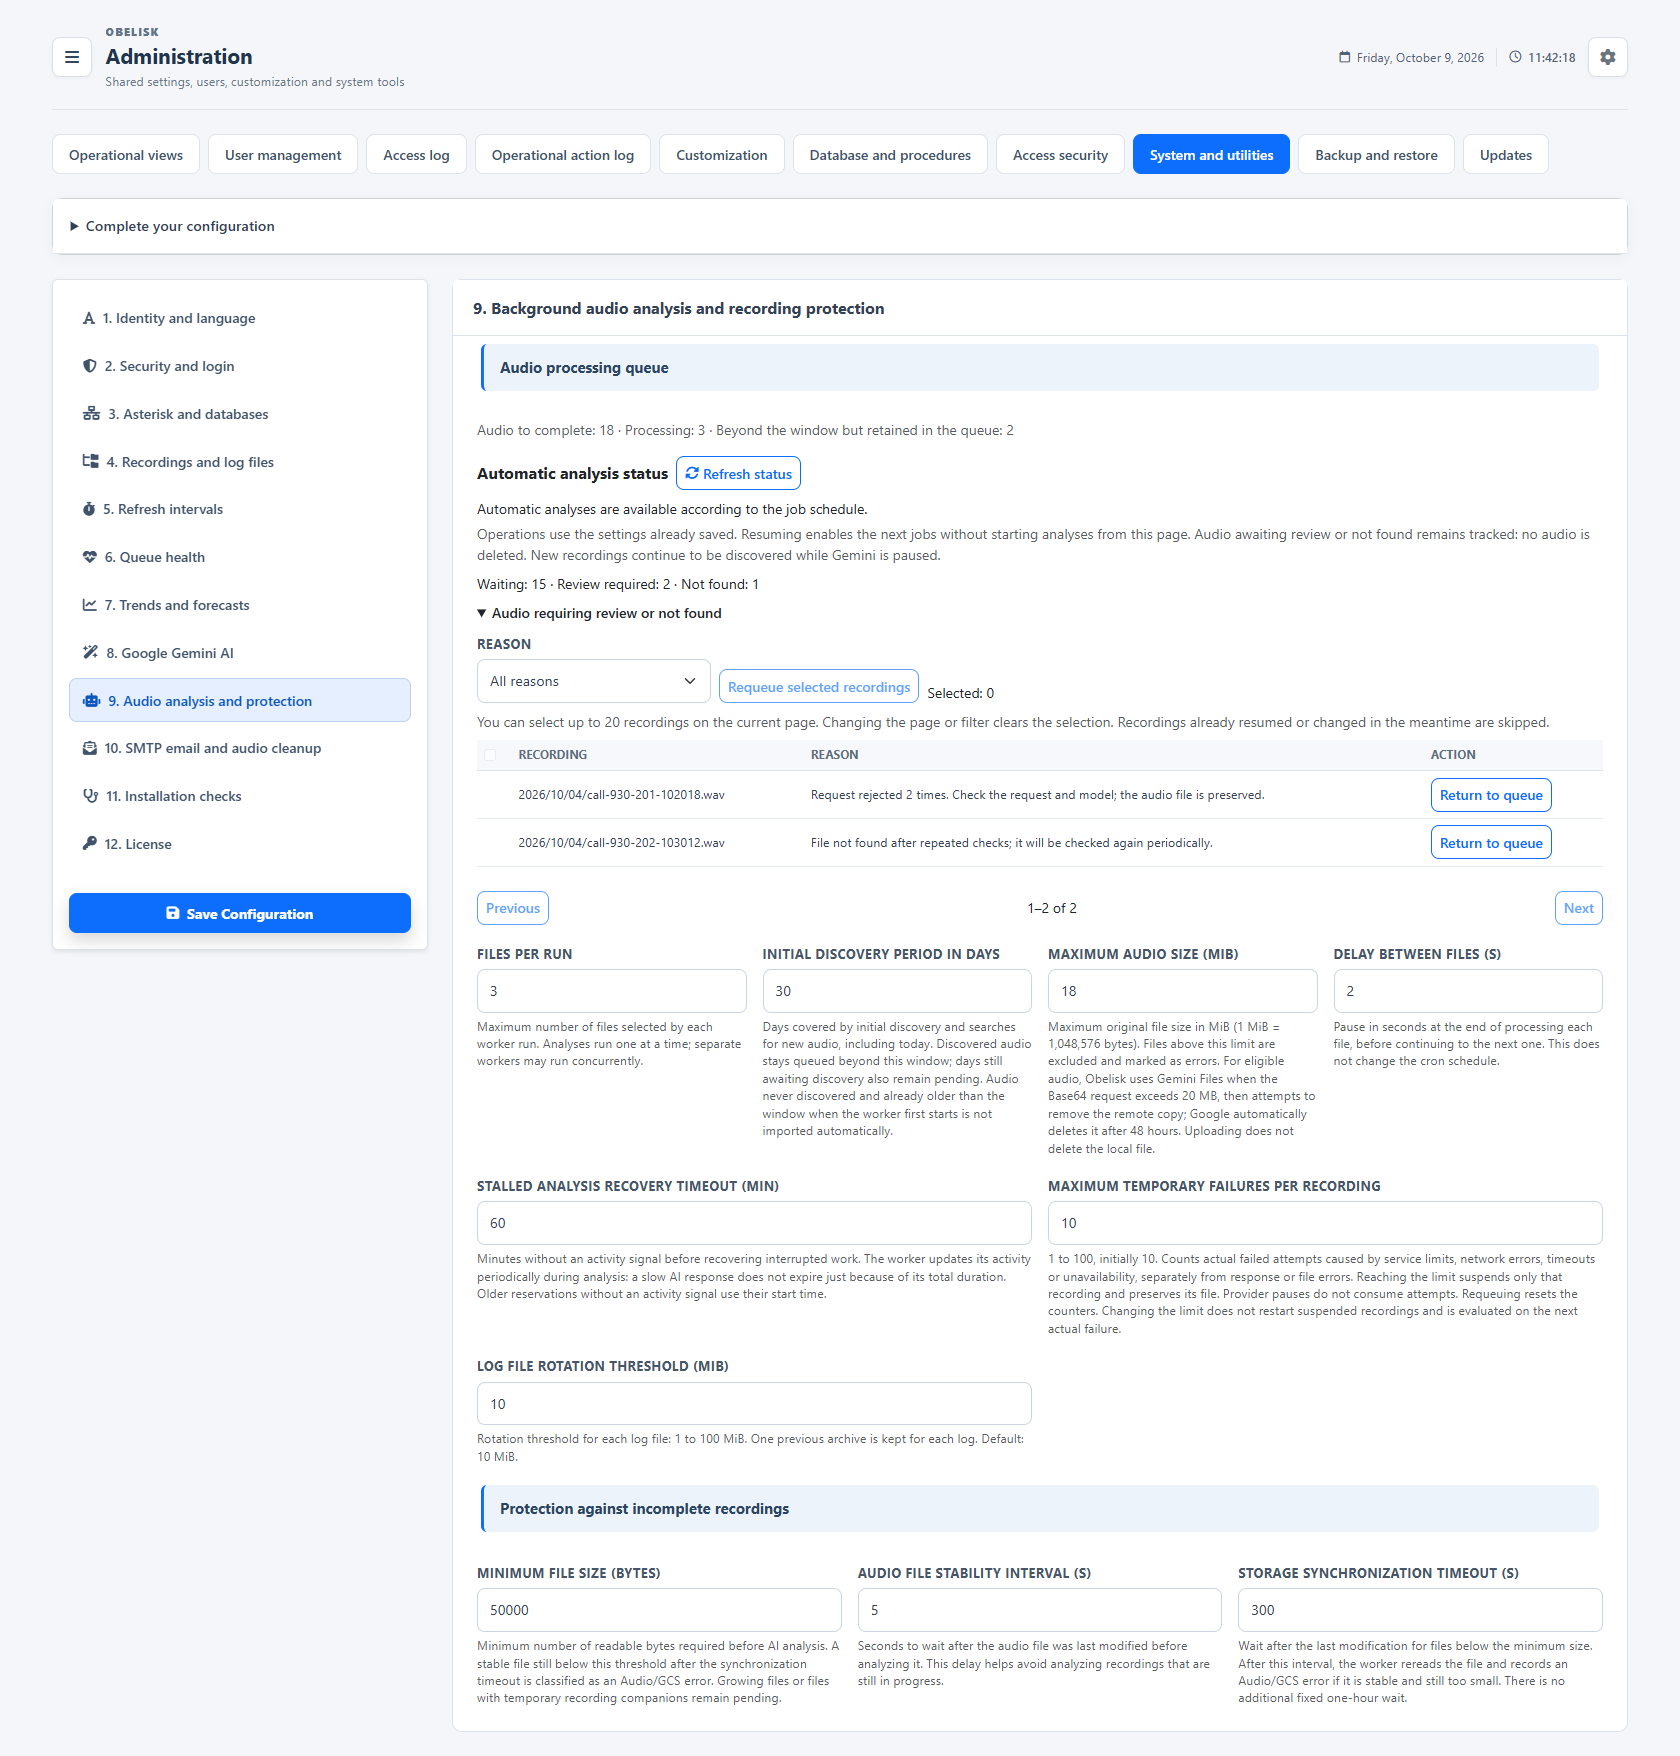The height and width of the screenshot is (1756, 1680).
Task: Return call-930-202-103012.wav to queue
Action: [x=1491, y=843]
